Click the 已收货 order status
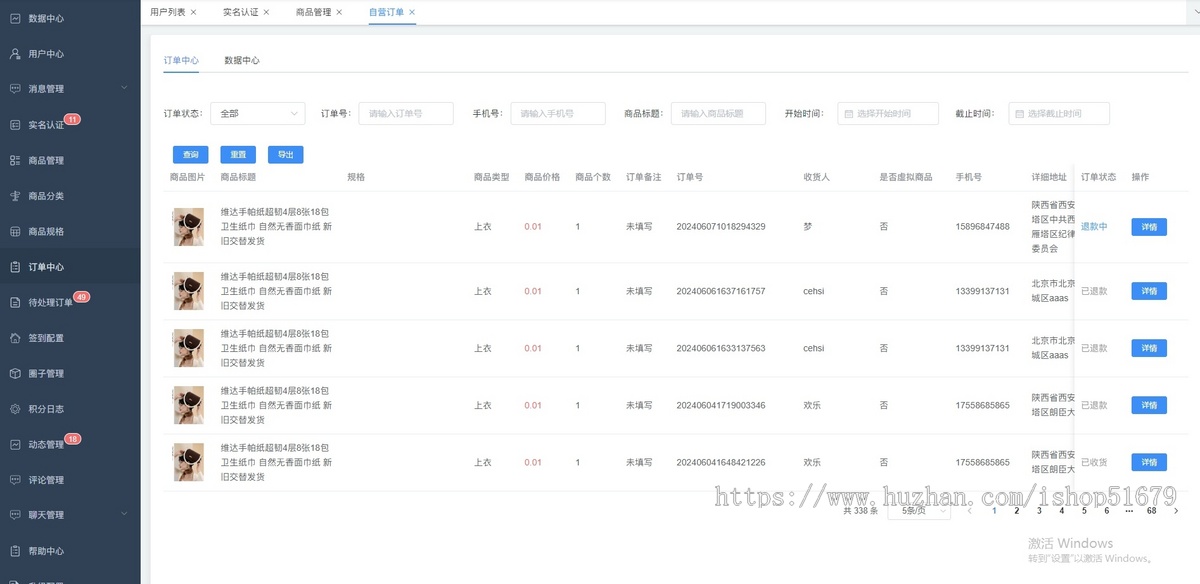The width and height of the screenshot is (1200, 584). 1094,462
